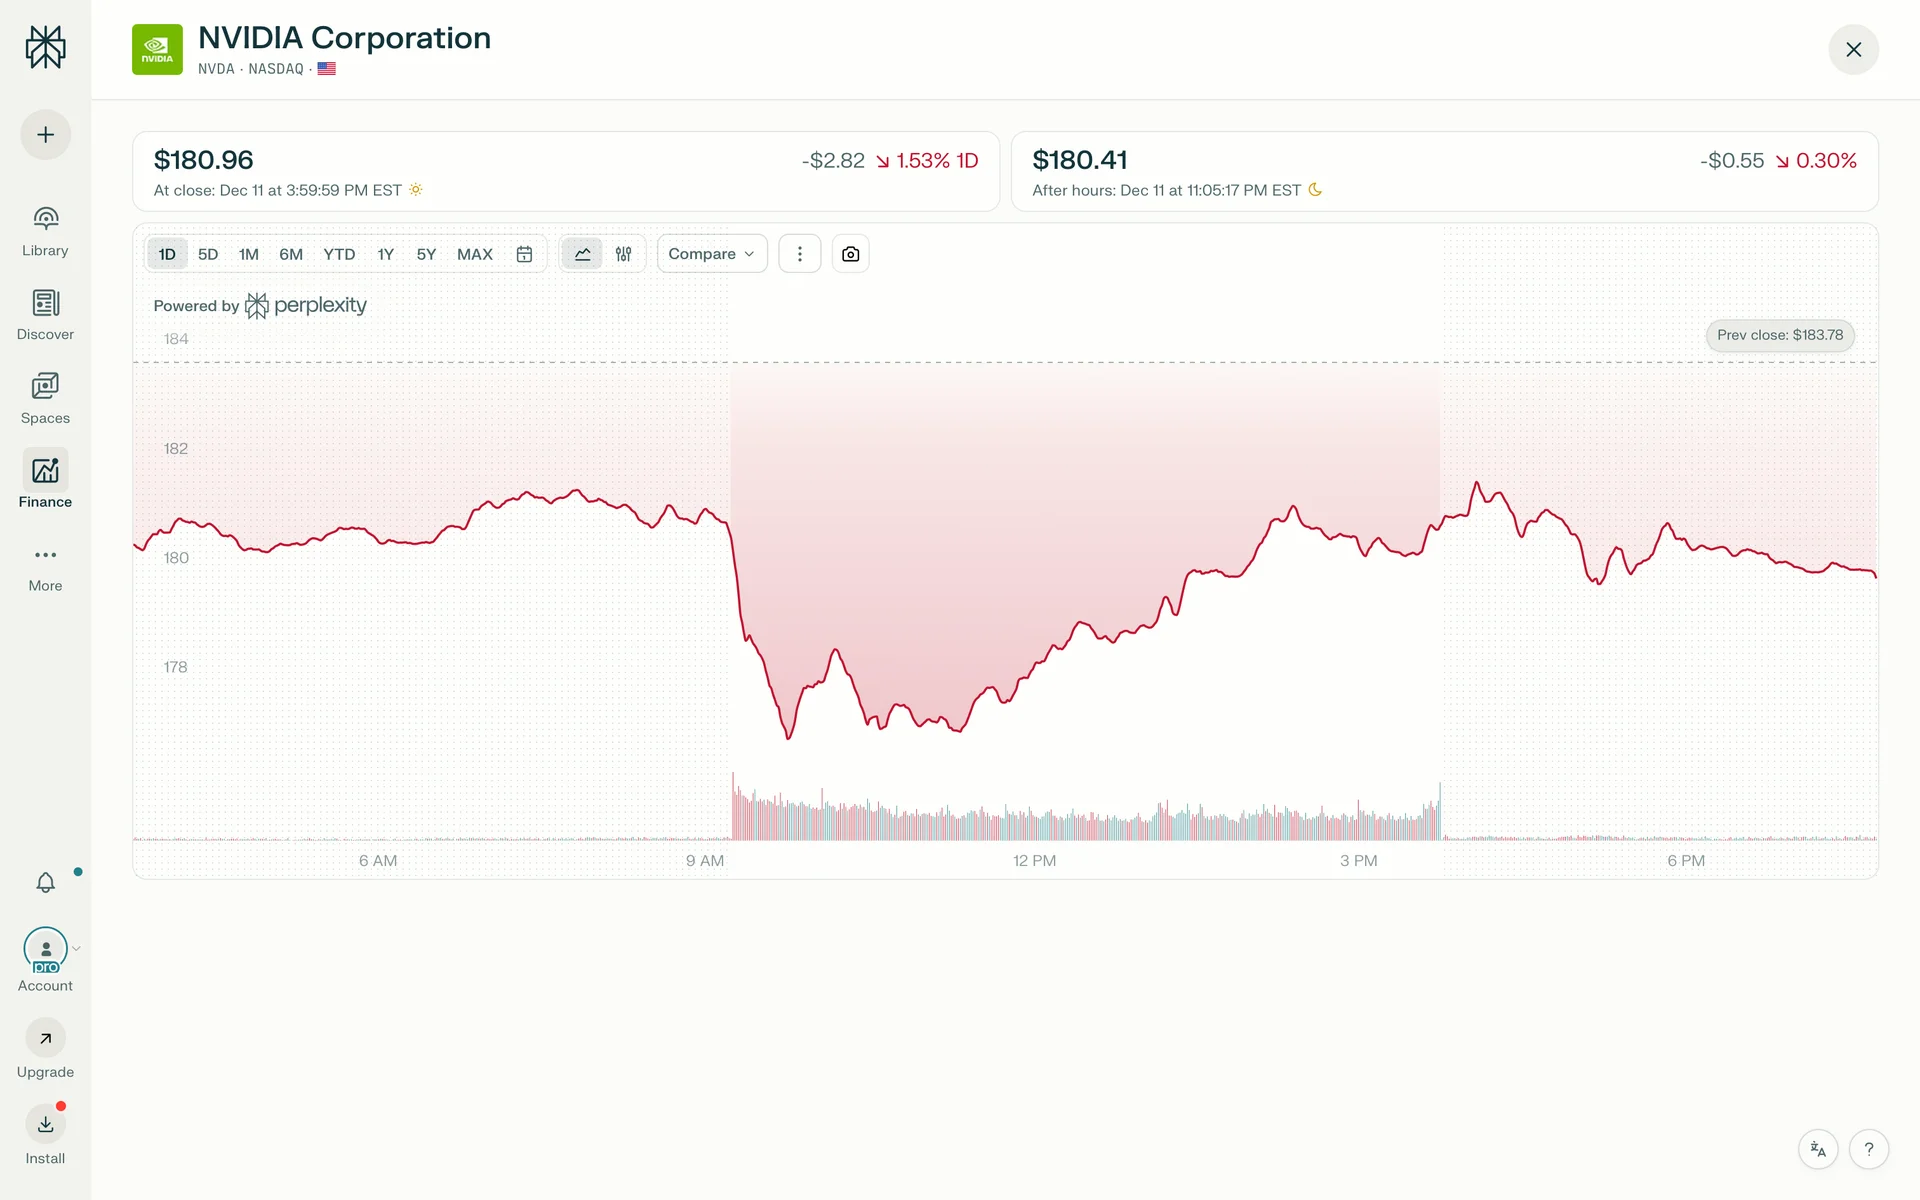Viewport: 1920px width, 1200px height.
Task: Click the Upgrade button
Action: point(45,1040)
